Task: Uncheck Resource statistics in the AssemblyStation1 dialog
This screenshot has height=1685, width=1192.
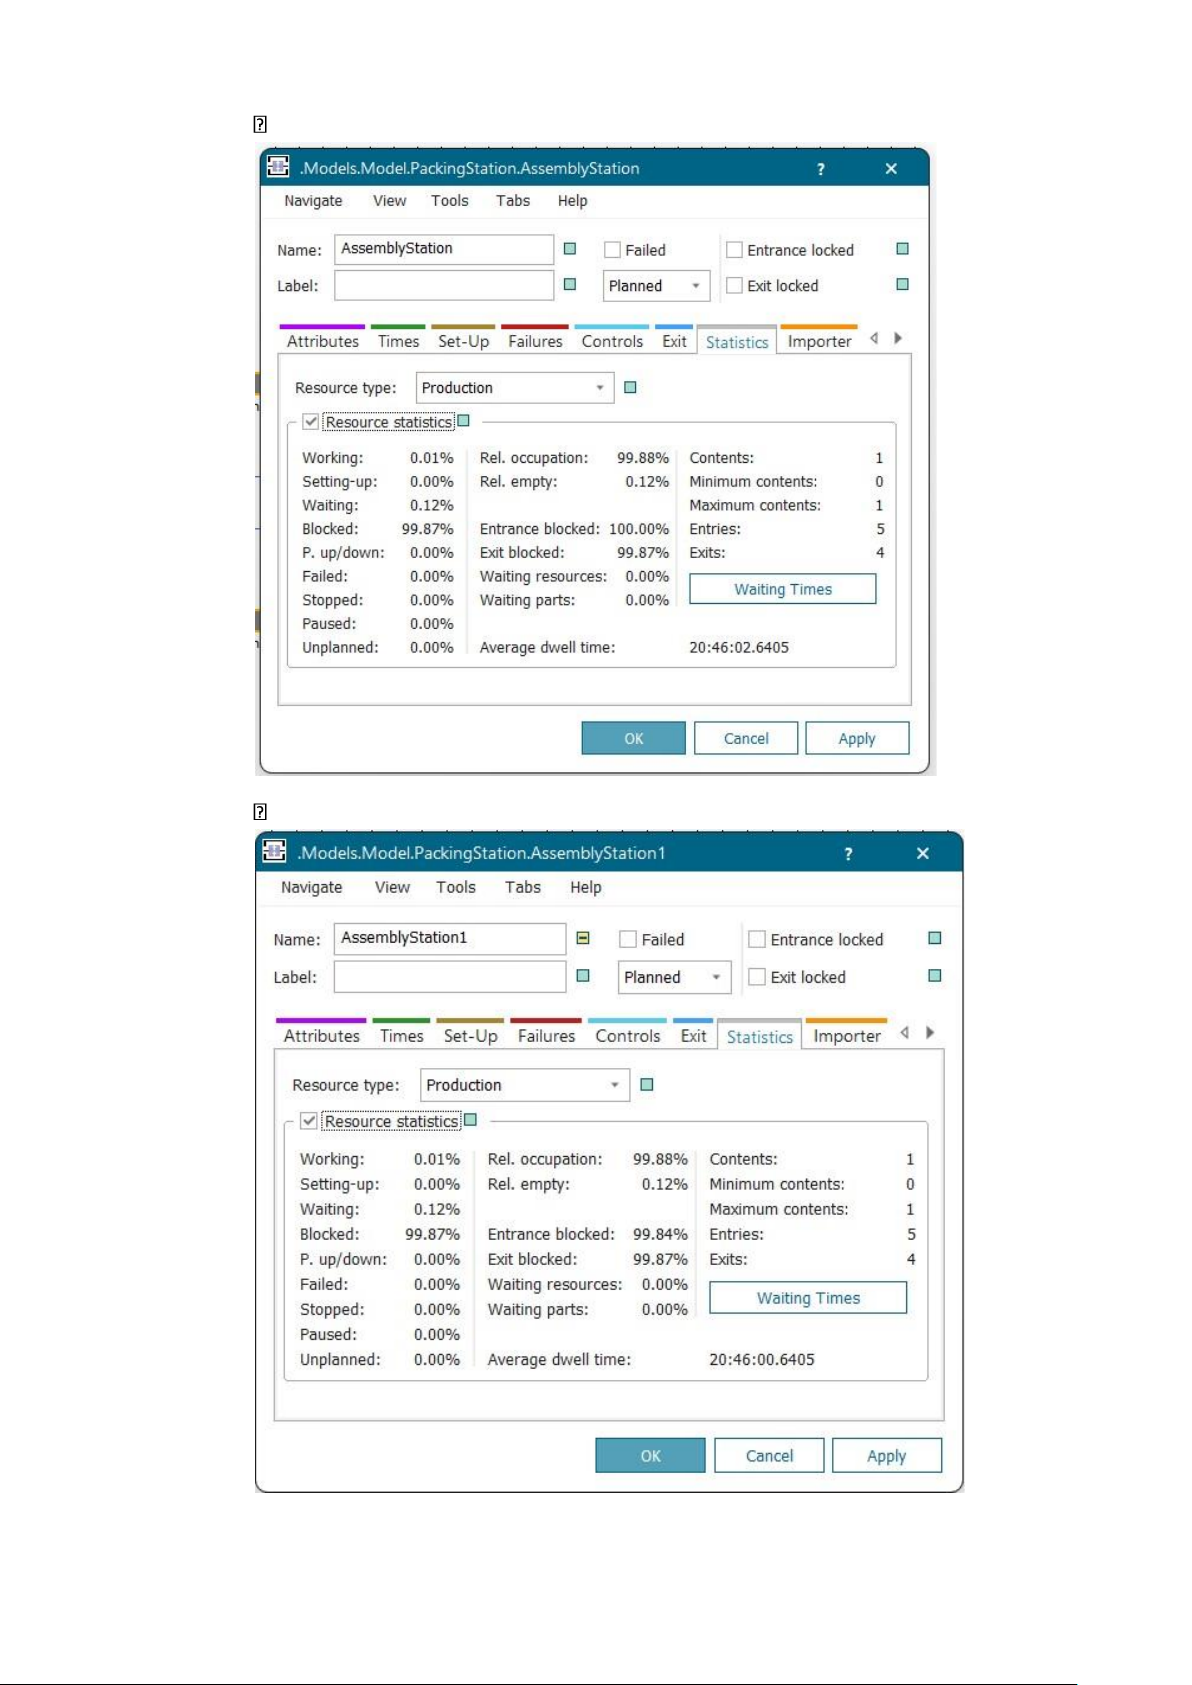Action: tap(310, 1121)
